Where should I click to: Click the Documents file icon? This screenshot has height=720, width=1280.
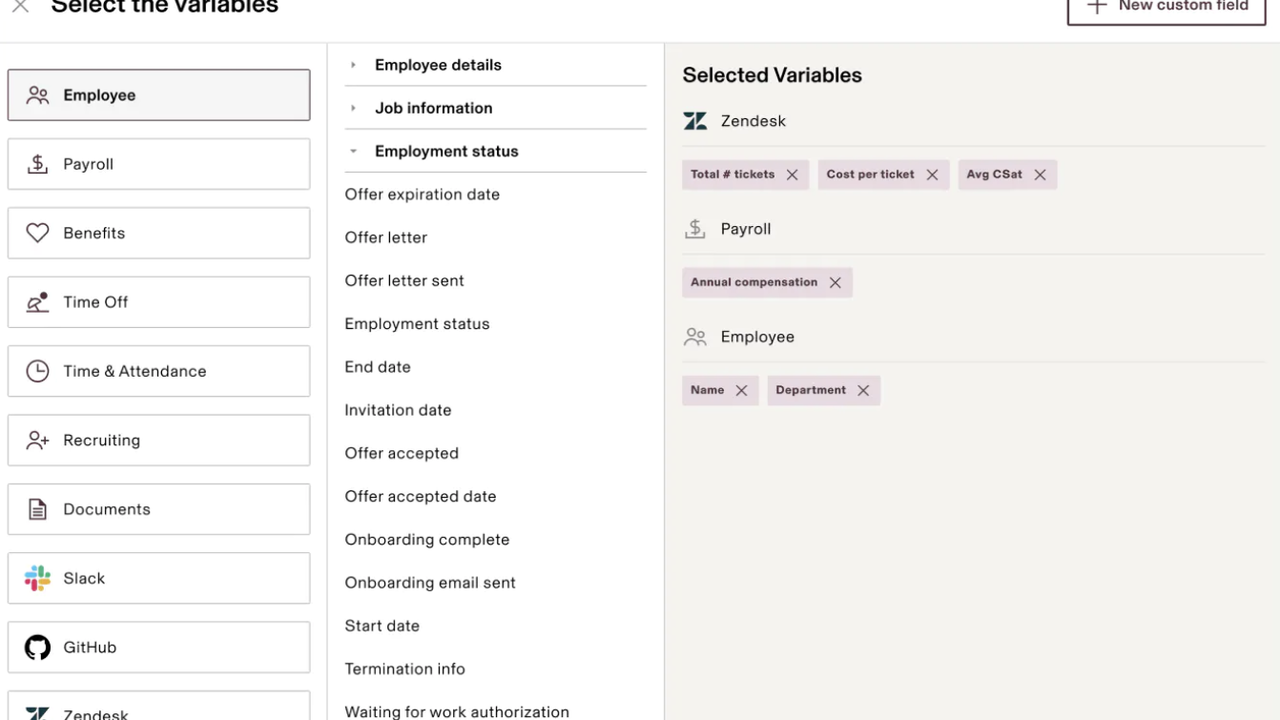coord(37,509)
